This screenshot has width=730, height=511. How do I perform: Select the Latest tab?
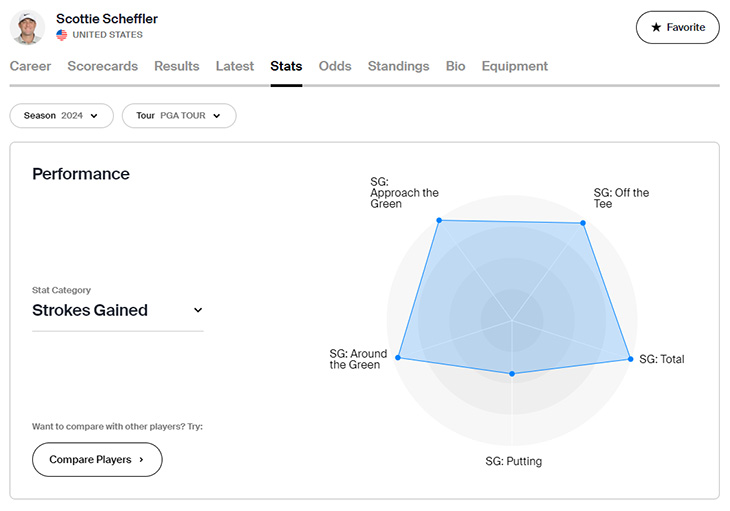click(235, 66)
